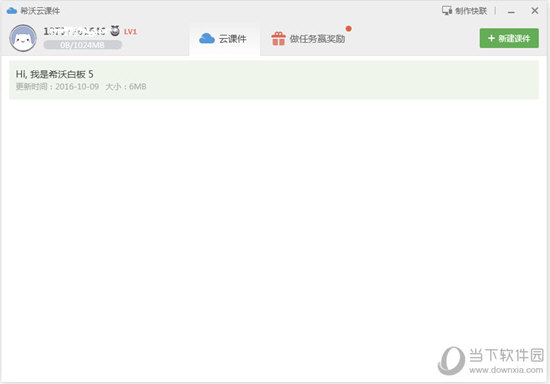Open the 制作快联 screen option
Viewport: 550px width, 384px height.
pos(464,11)
